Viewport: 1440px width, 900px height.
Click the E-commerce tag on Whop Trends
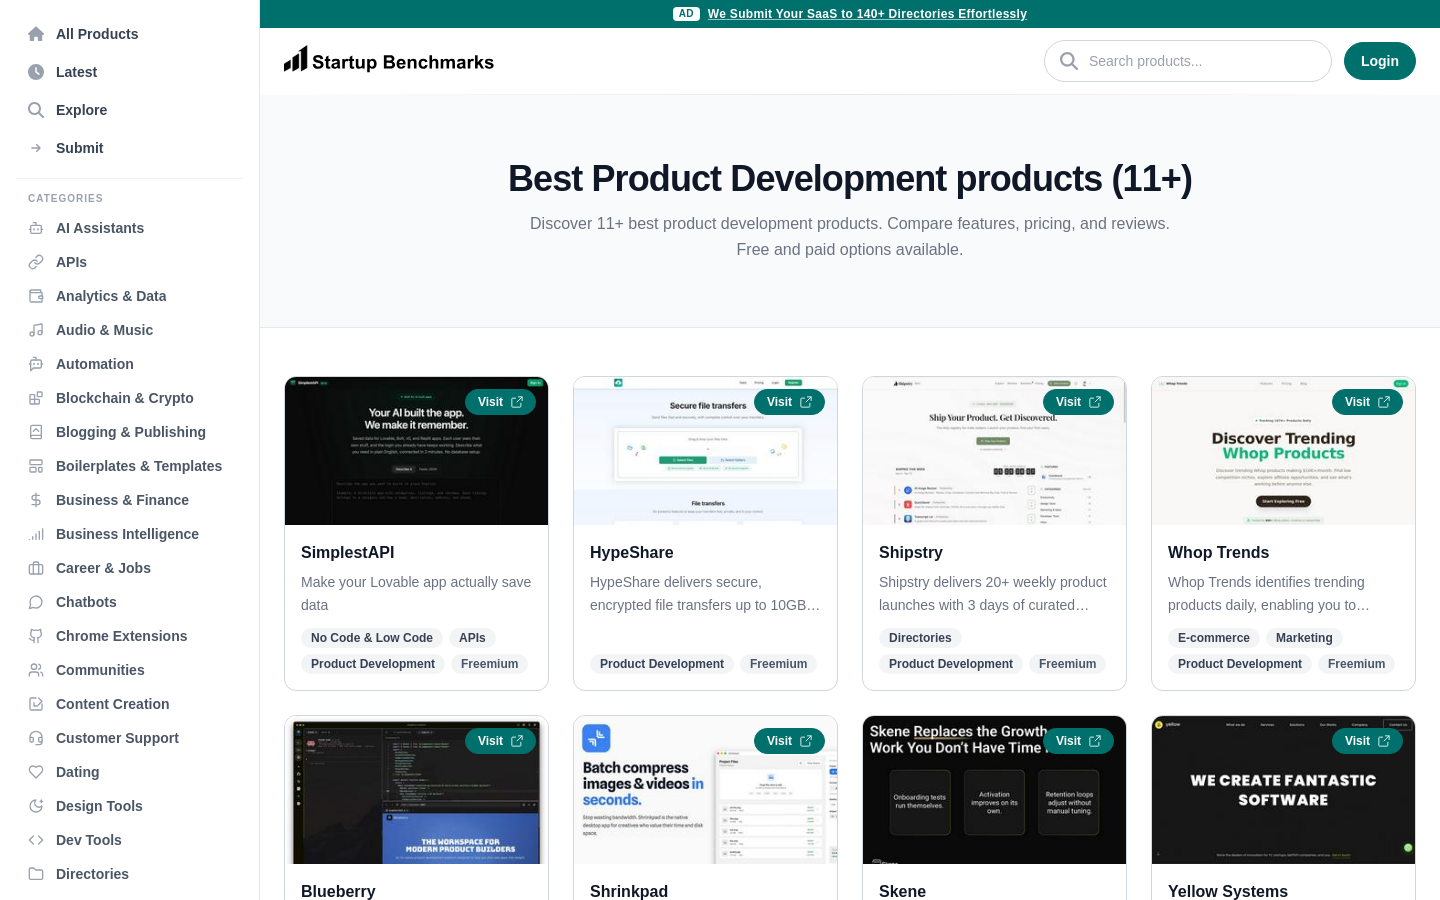(x=1214, y=638)
